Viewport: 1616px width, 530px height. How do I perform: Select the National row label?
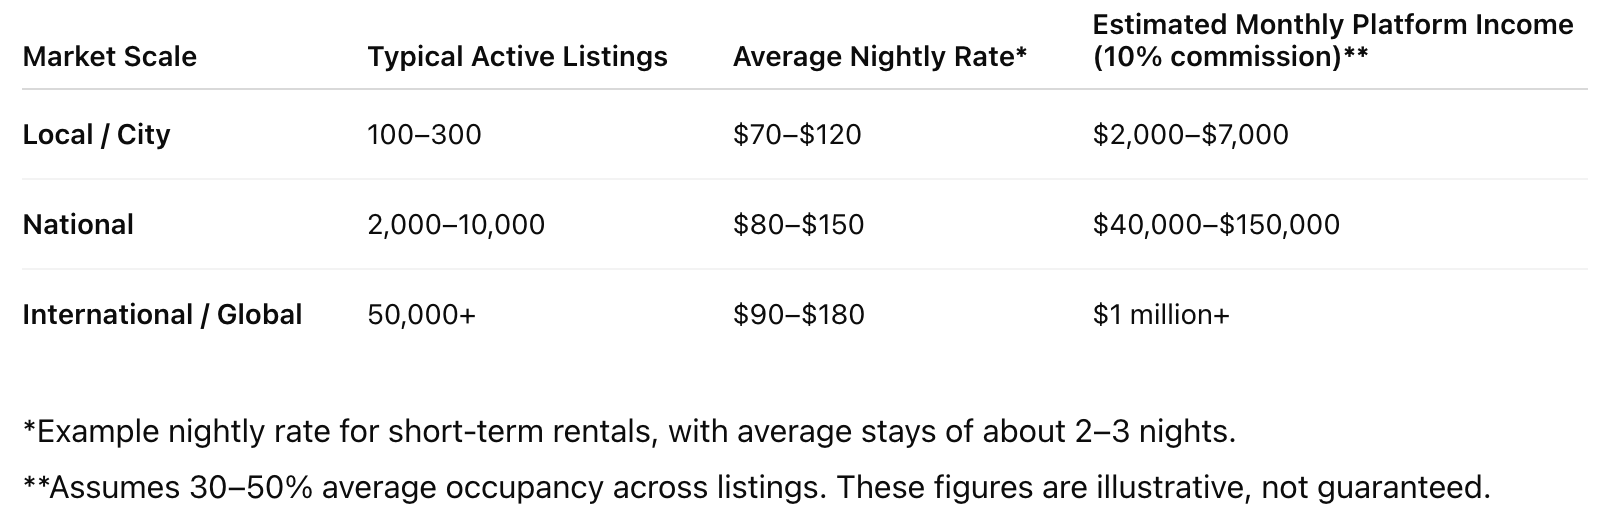click(78, 224)
